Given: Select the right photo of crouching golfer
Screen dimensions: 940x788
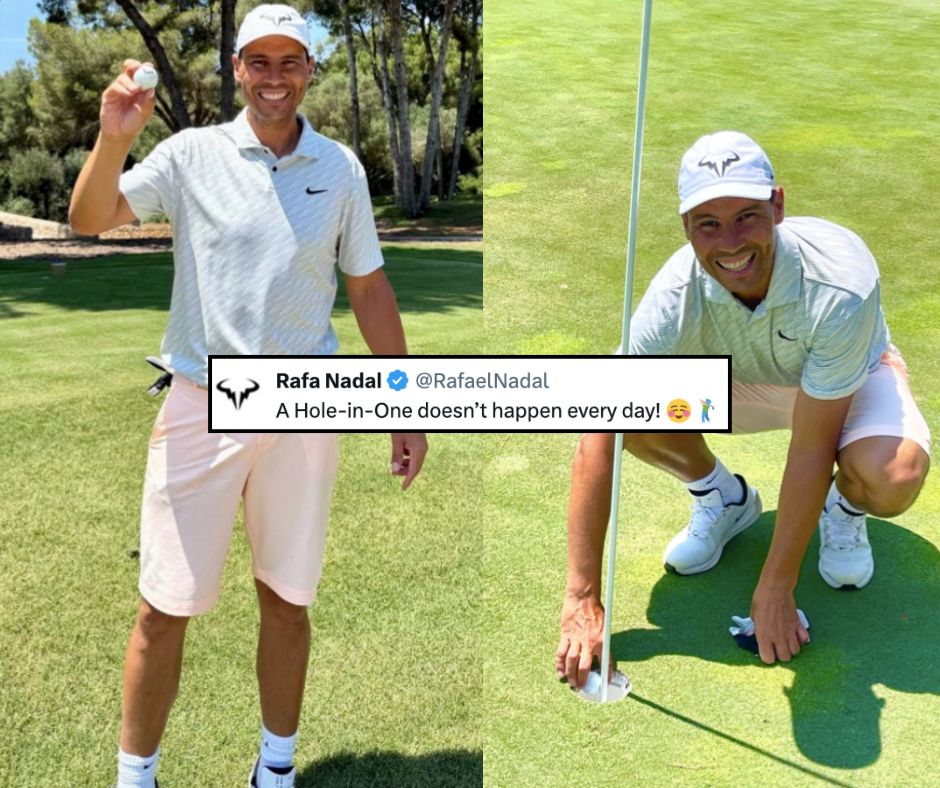Looking at the screenshot, I should 712,394.
